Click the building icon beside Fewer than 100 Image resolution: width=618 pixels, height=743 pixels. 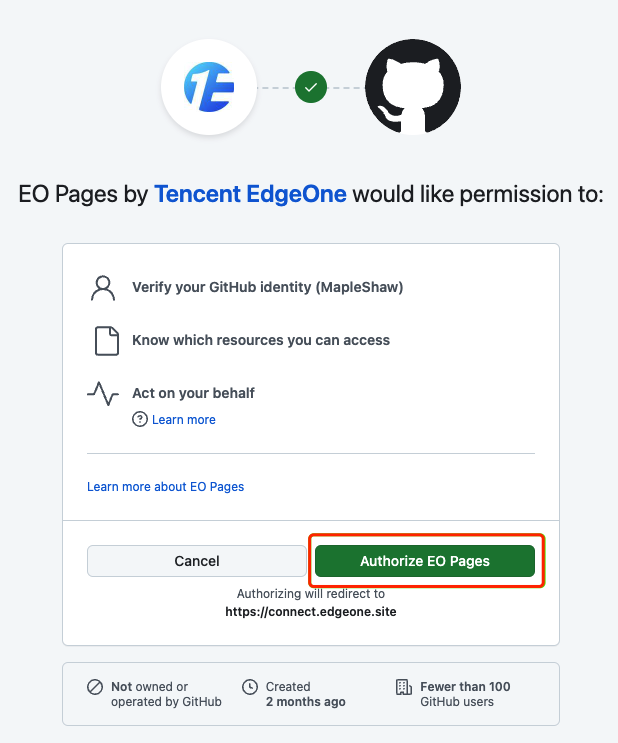click(404, 687)
